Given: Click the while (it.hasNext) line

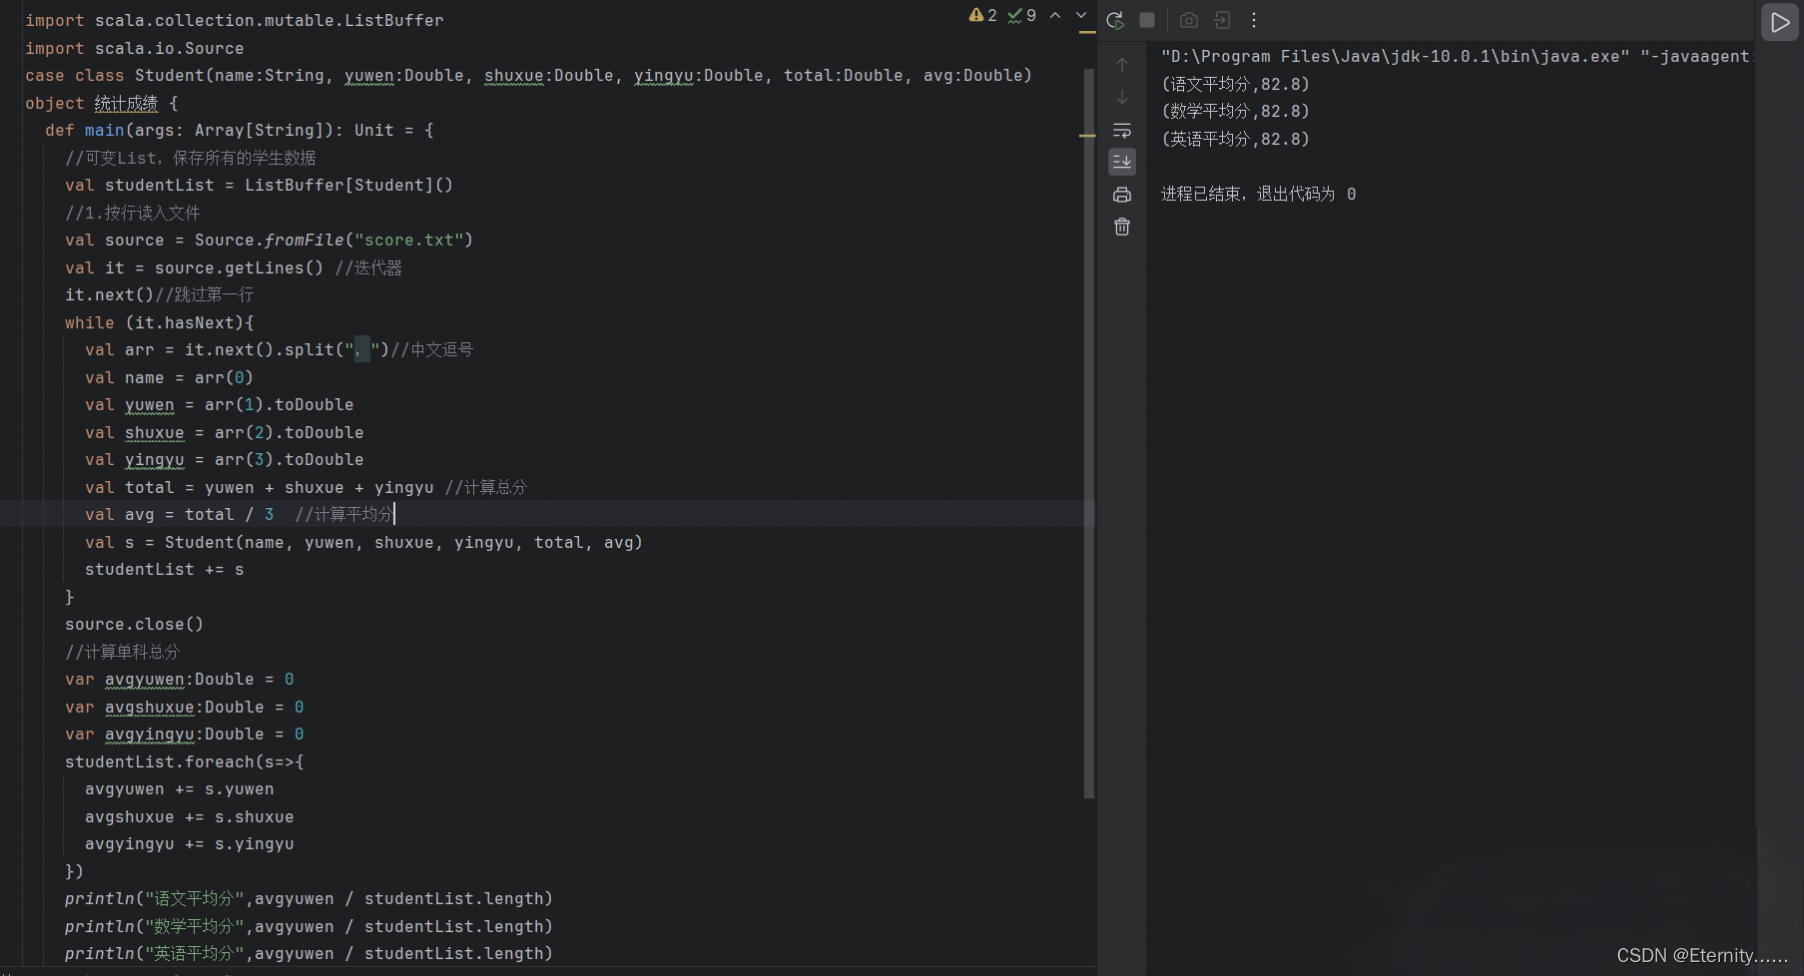Looking at the screenshot, I should tap(159, 323).
